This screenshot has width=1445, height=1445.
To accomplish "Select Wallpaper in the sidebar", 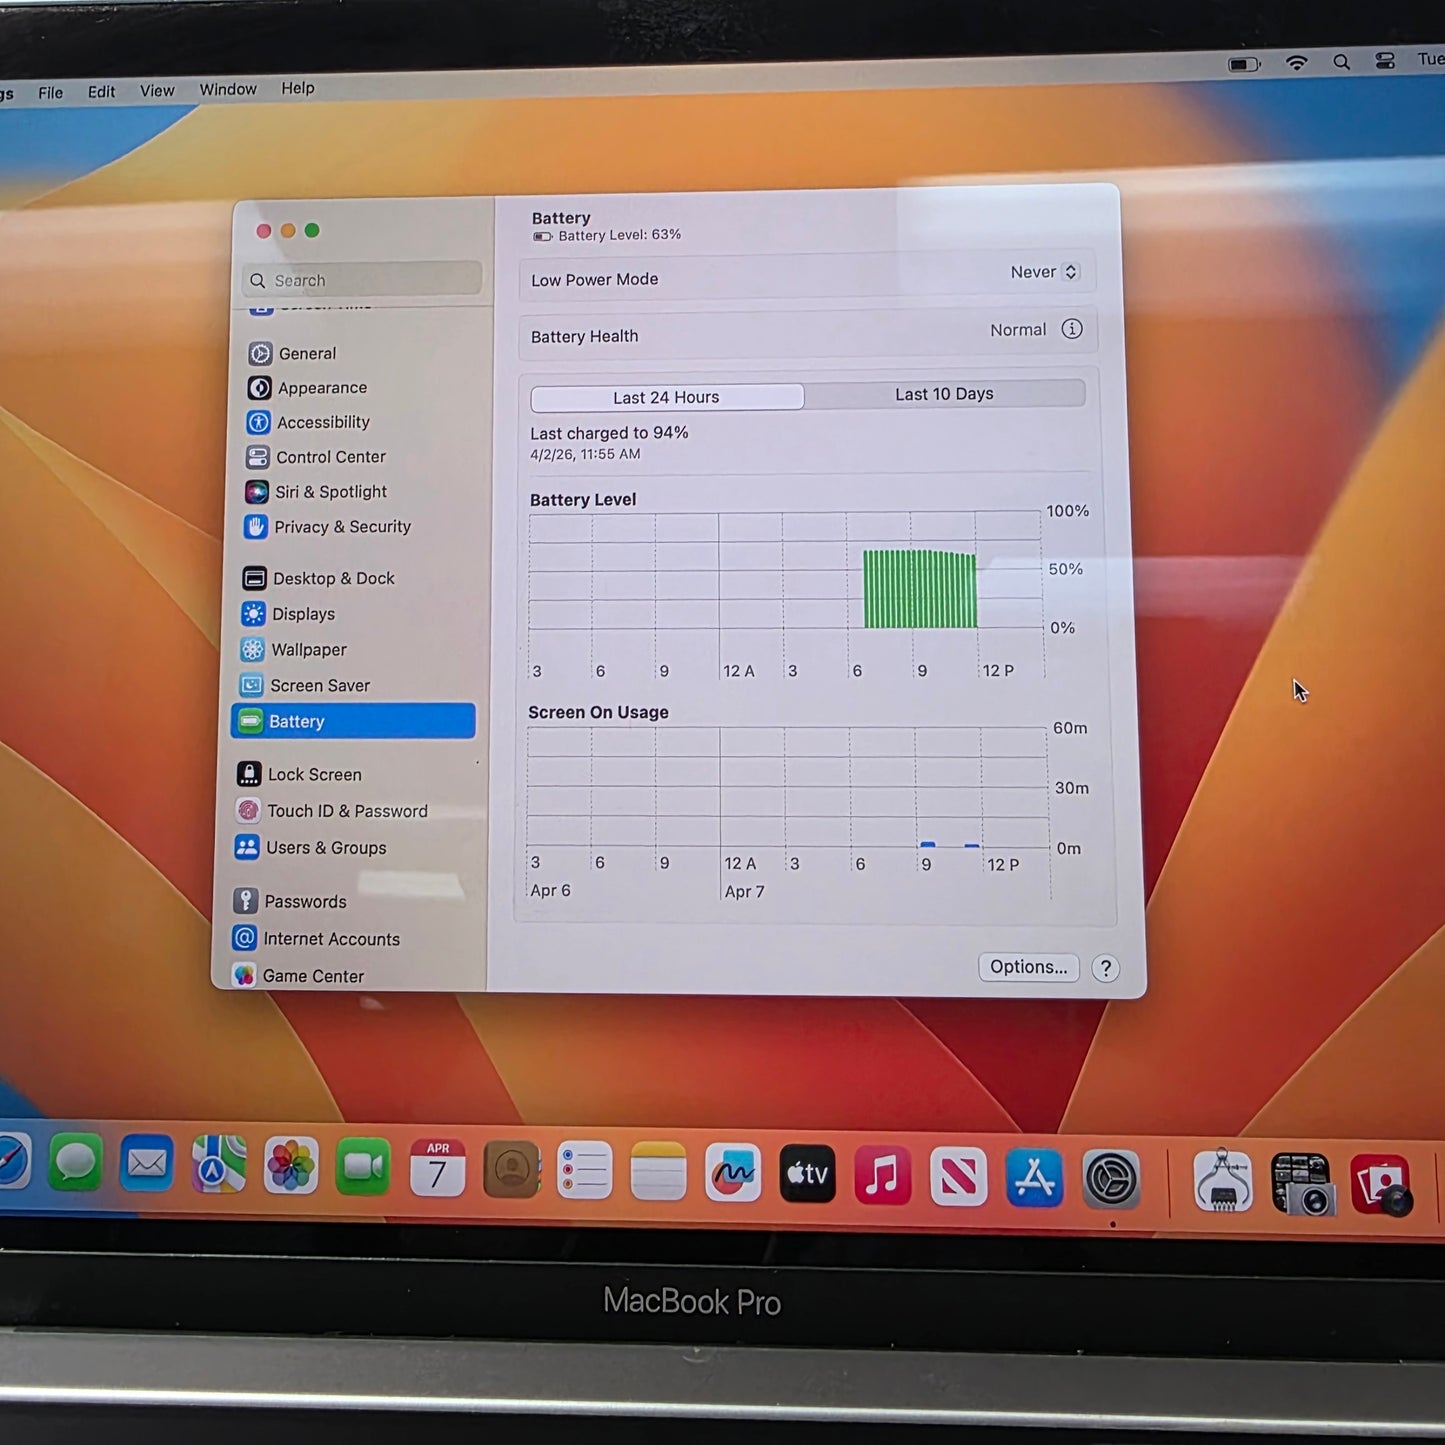I will click(308, 649).
